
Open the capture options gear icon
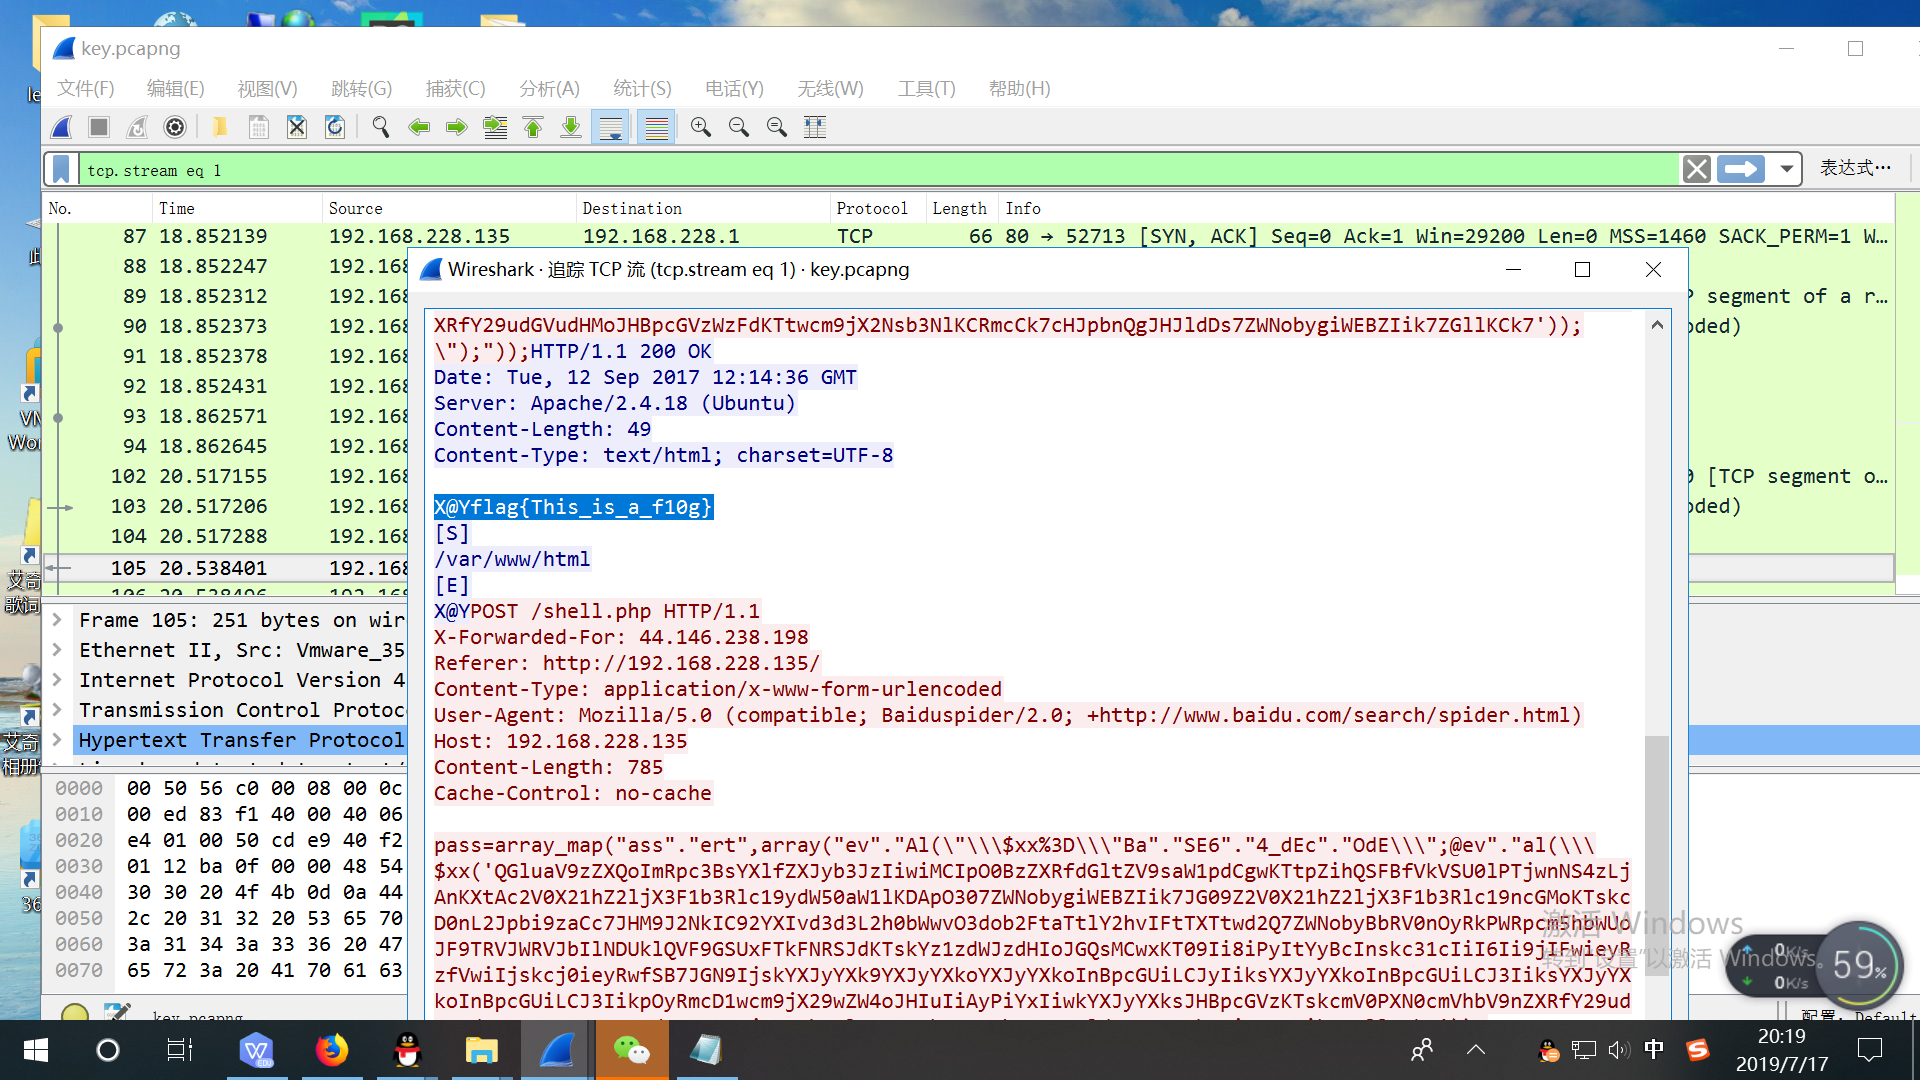tap(175, 127)
